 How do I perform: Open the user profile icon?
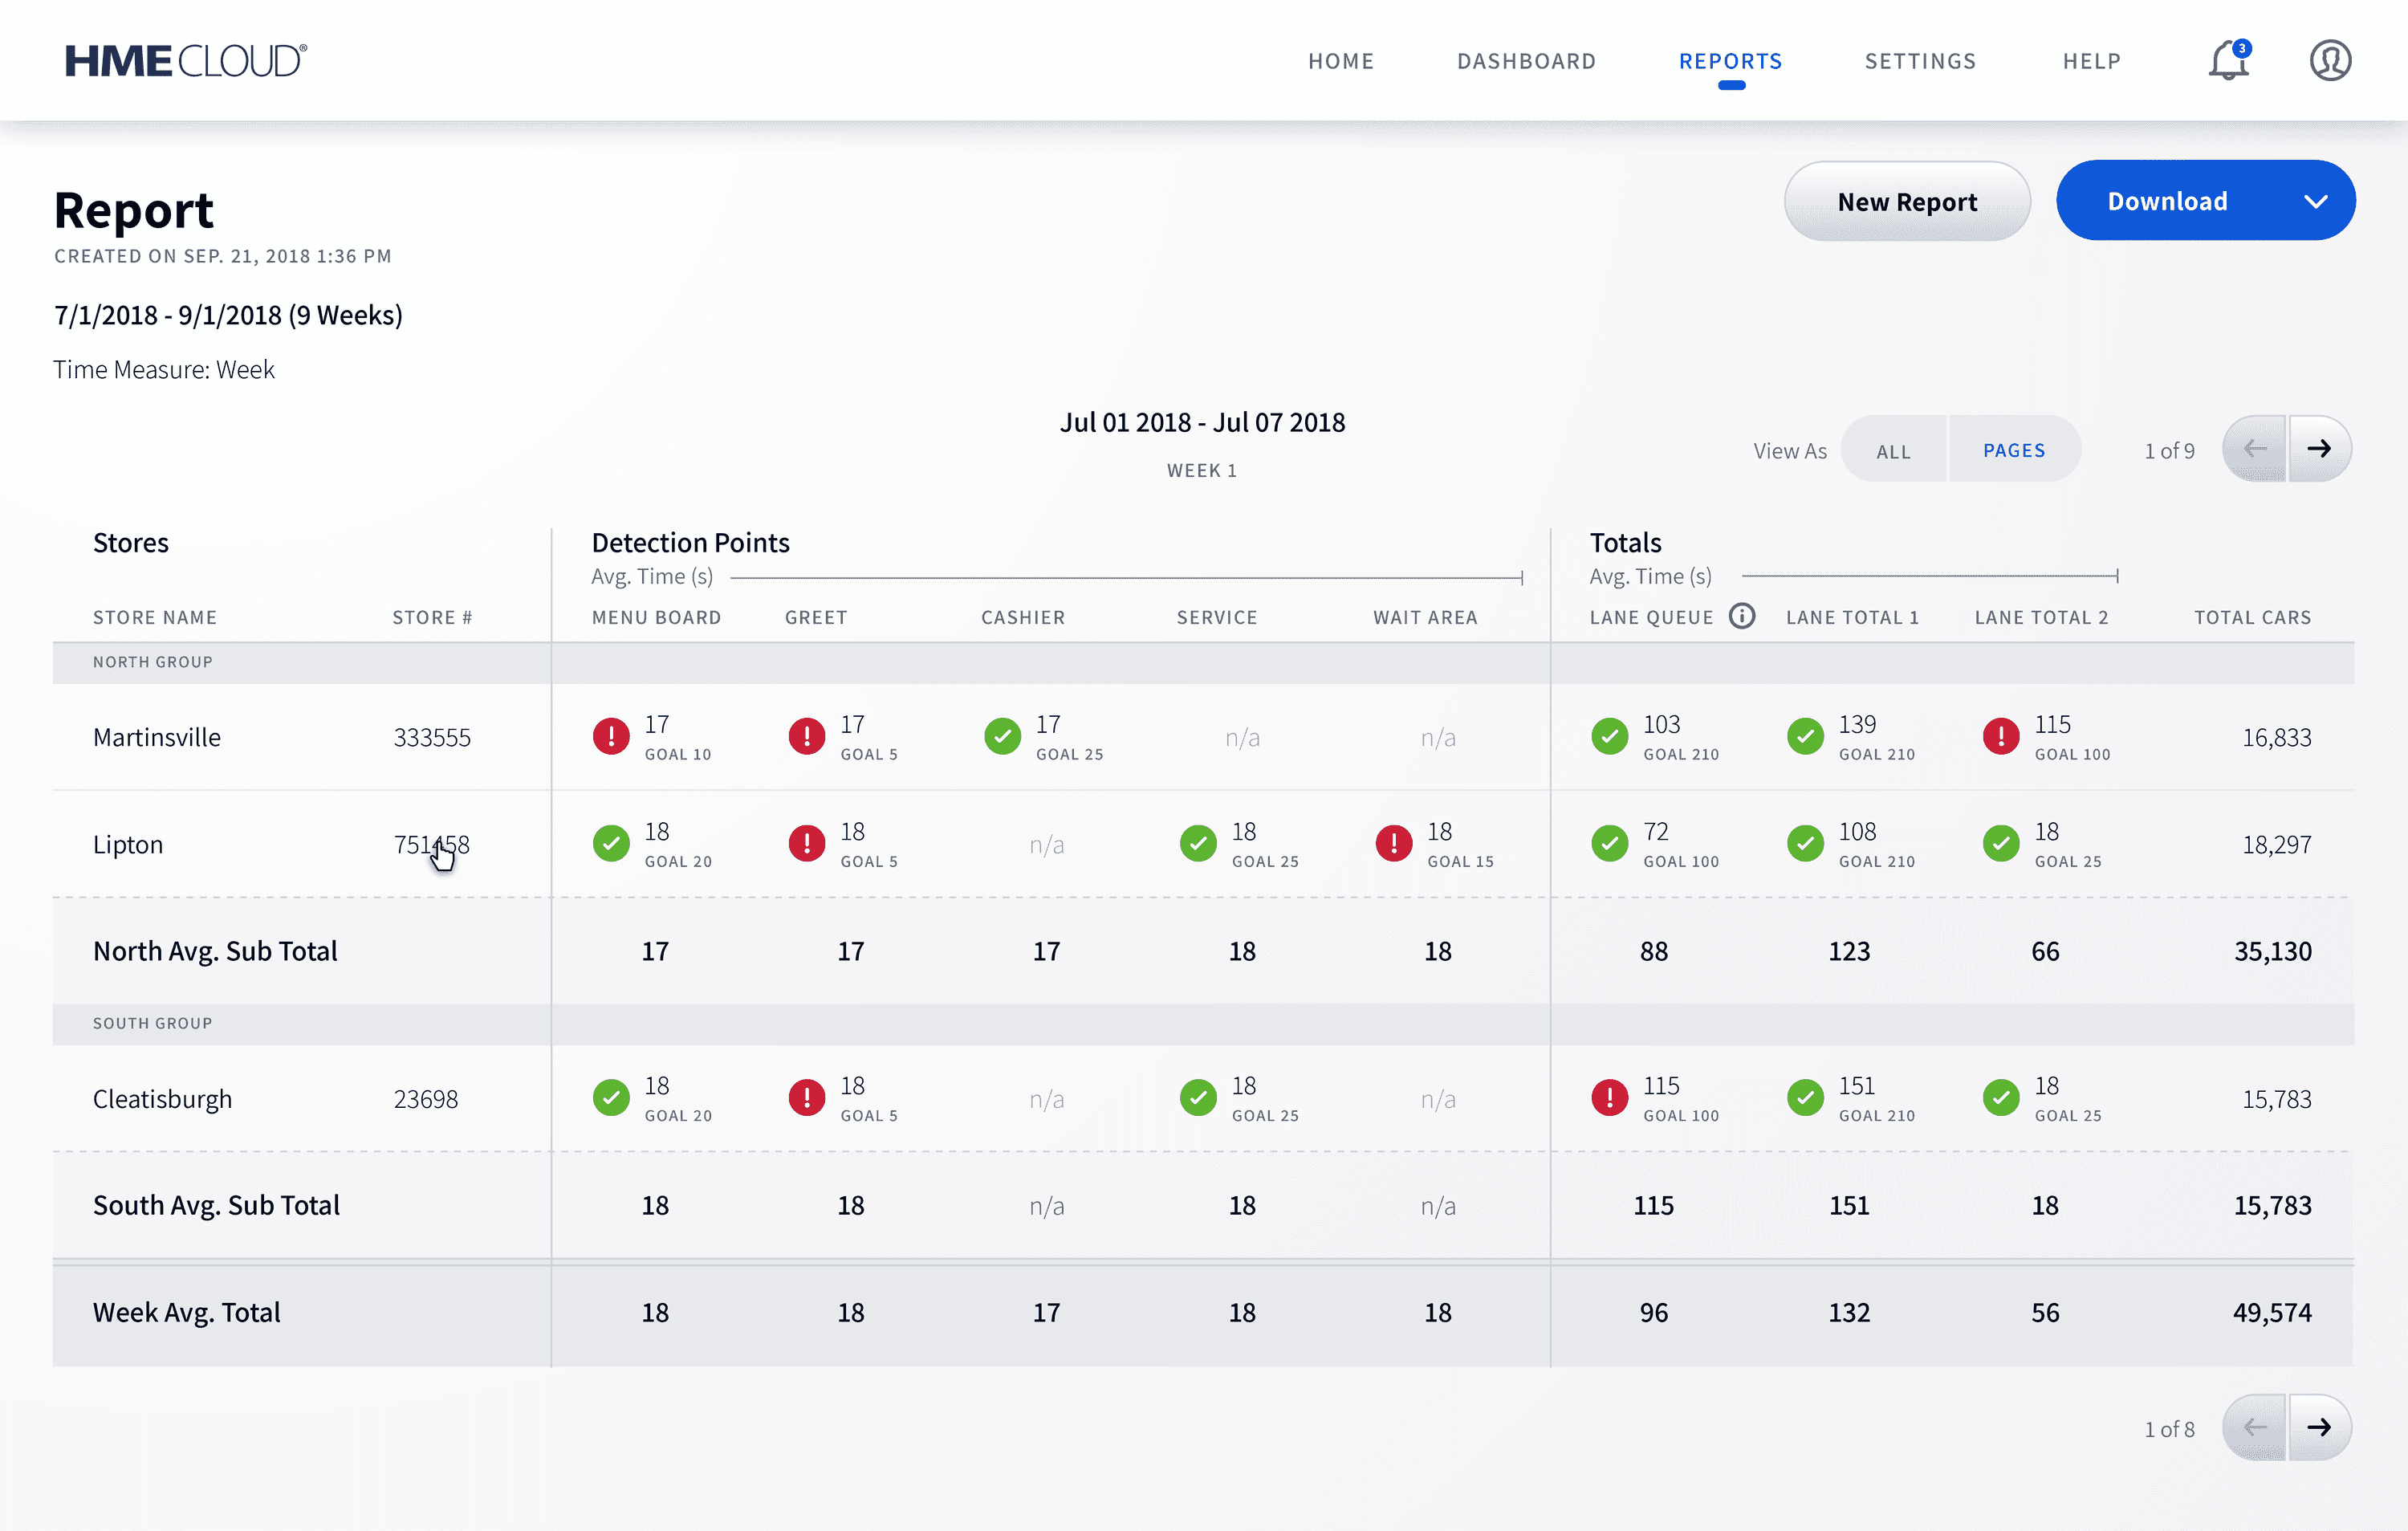point(2329,61)
